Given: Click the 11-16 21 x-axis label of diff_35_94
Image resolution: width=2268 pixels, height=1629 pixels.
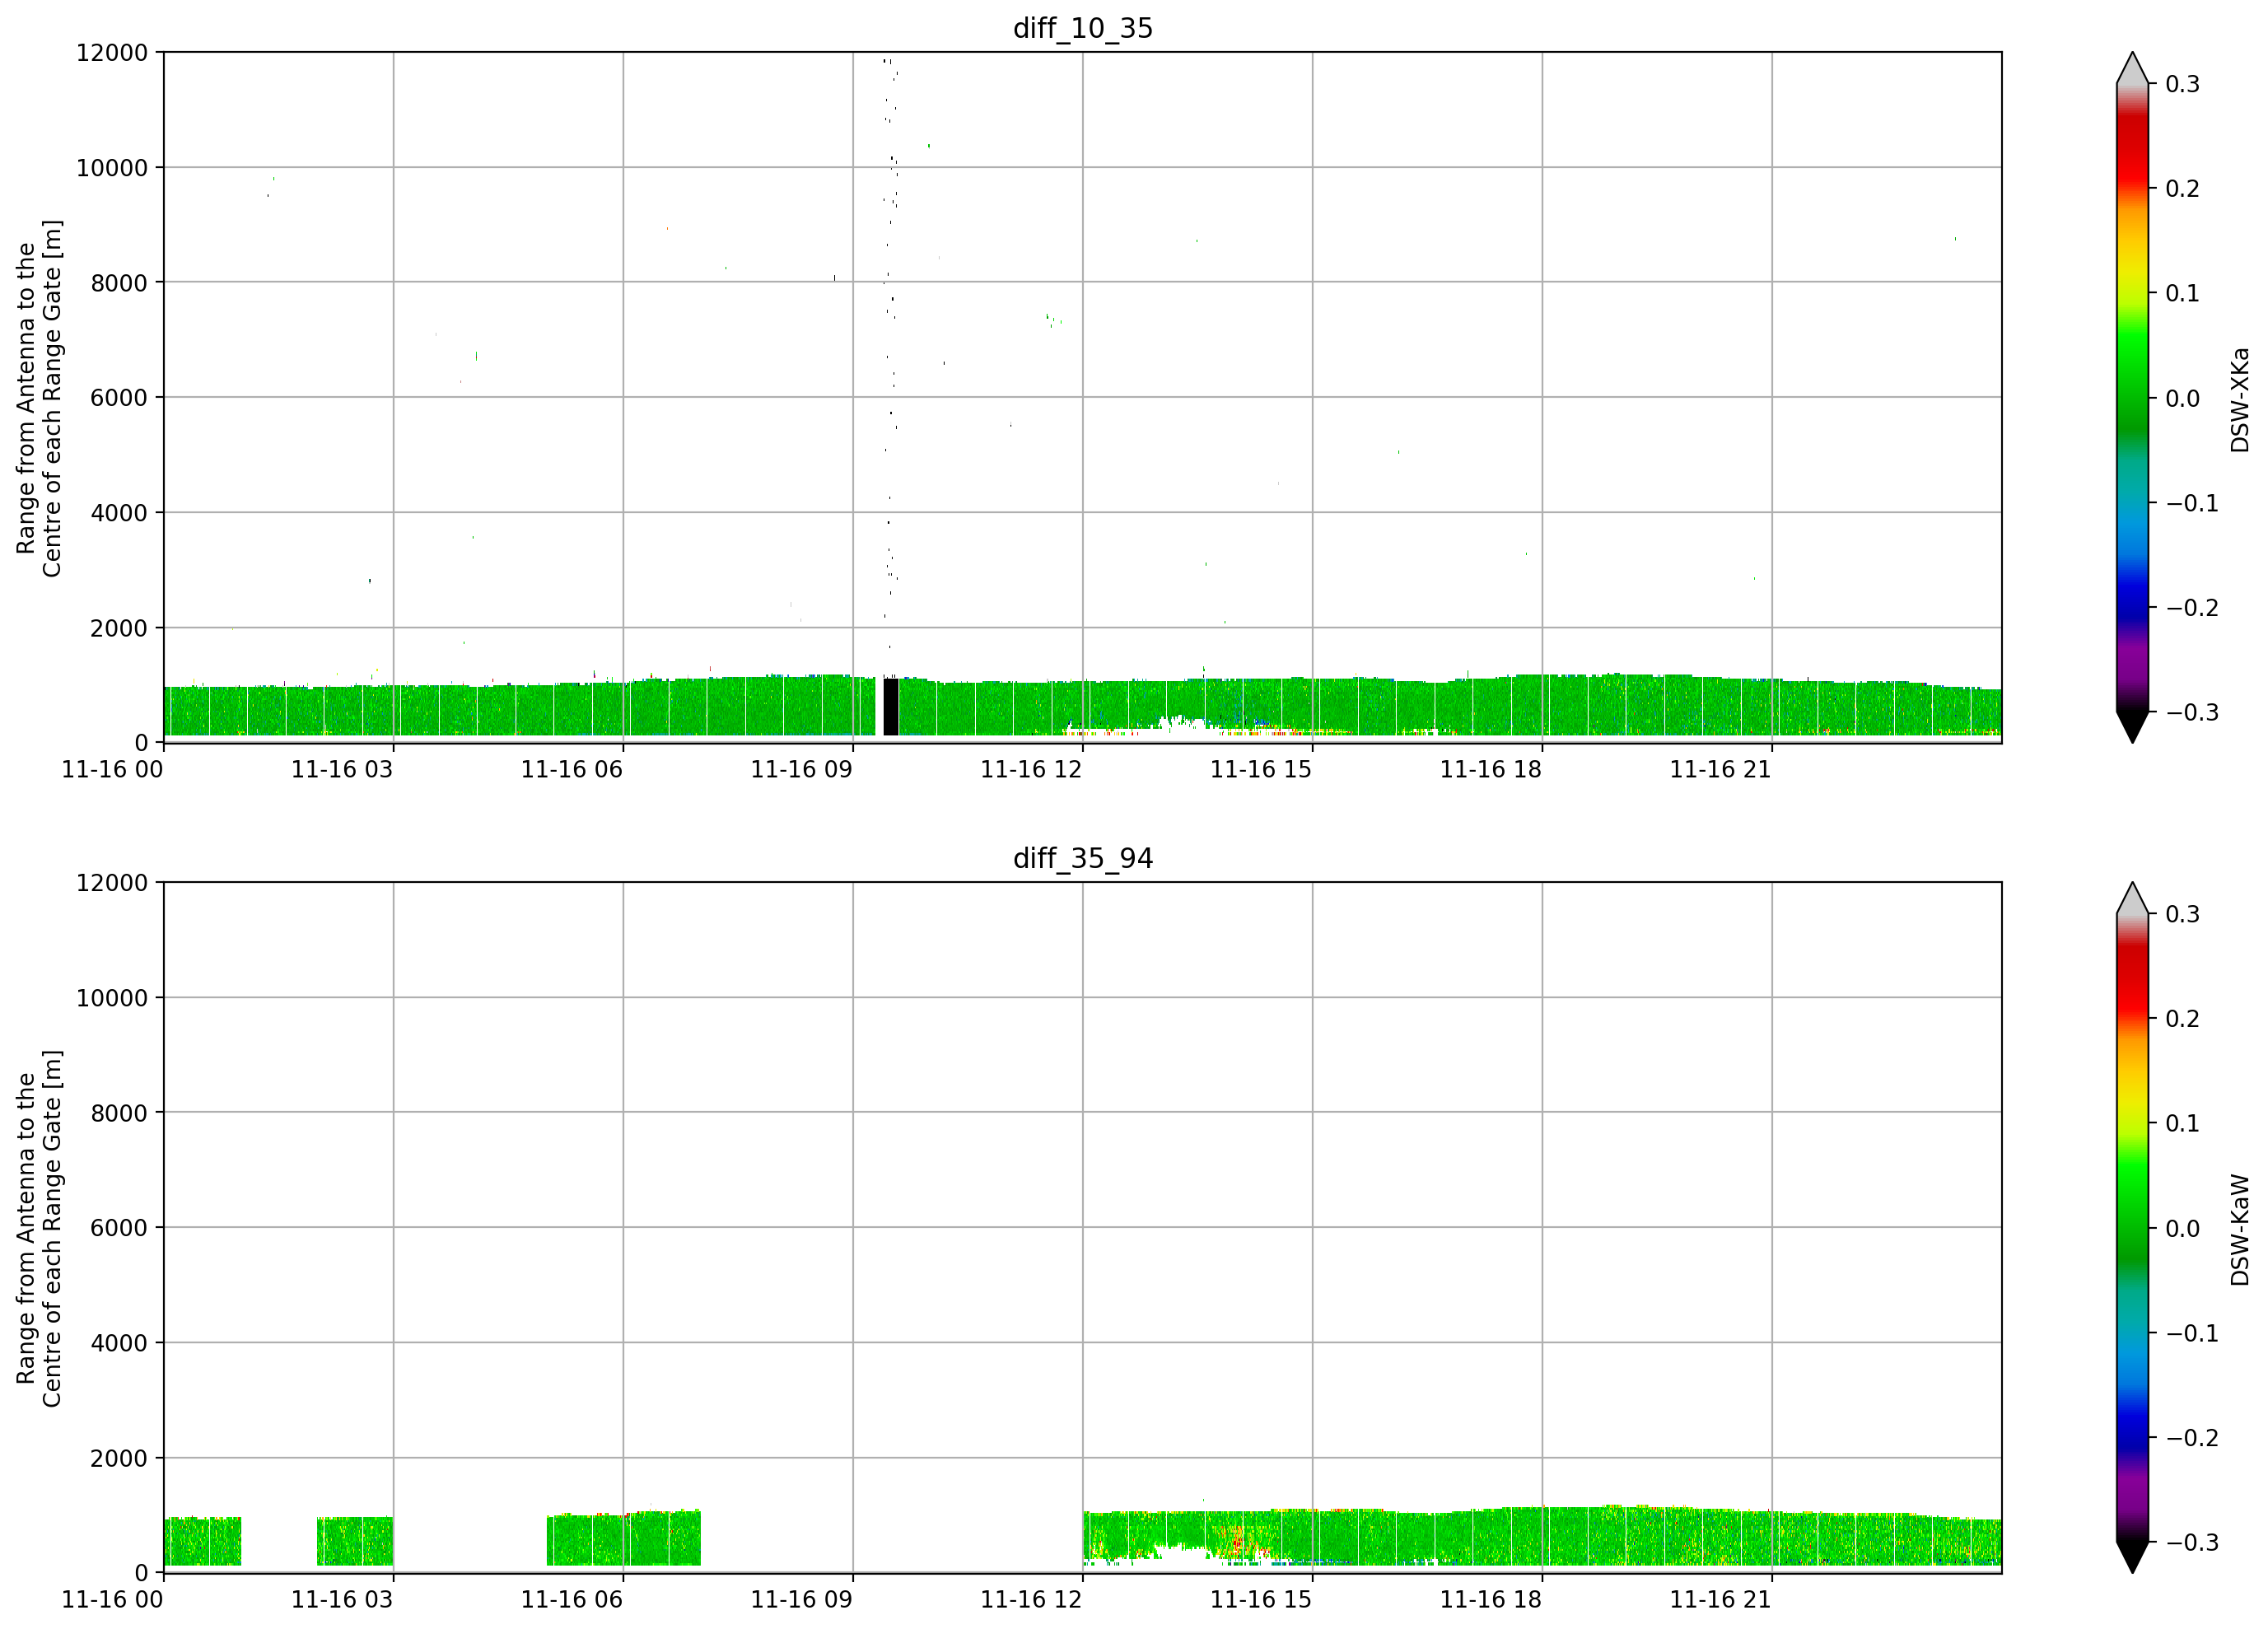Looking at the screenshot, I should pos(1720,1600).
